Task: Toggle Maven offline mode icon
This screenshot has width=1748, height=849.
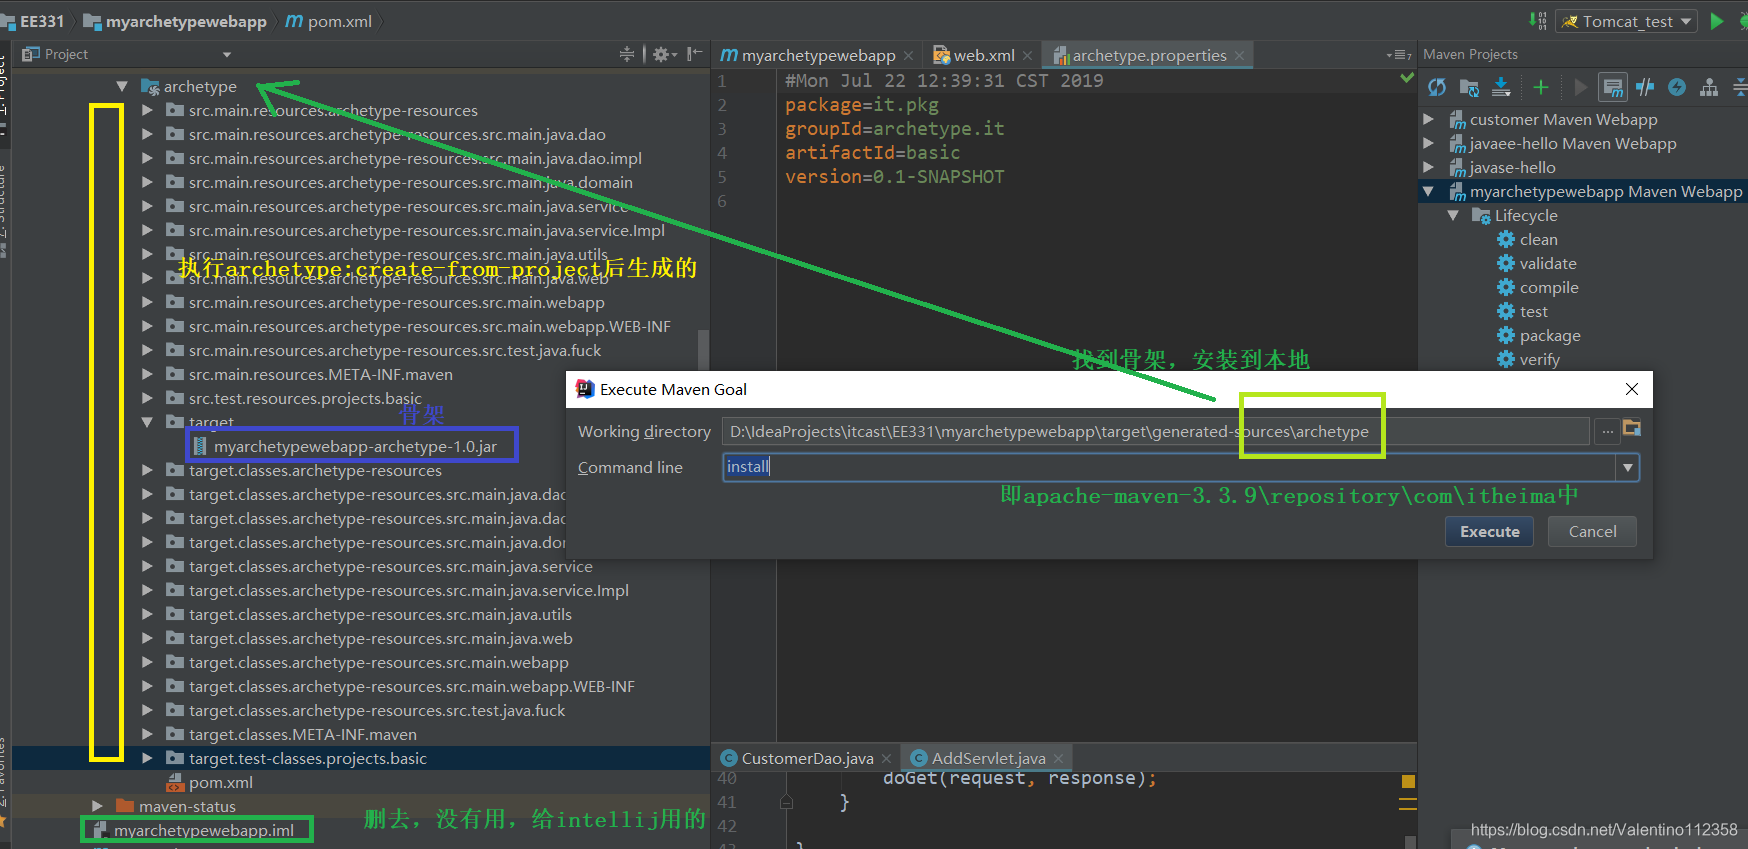Action: [x=1645, y=88]
